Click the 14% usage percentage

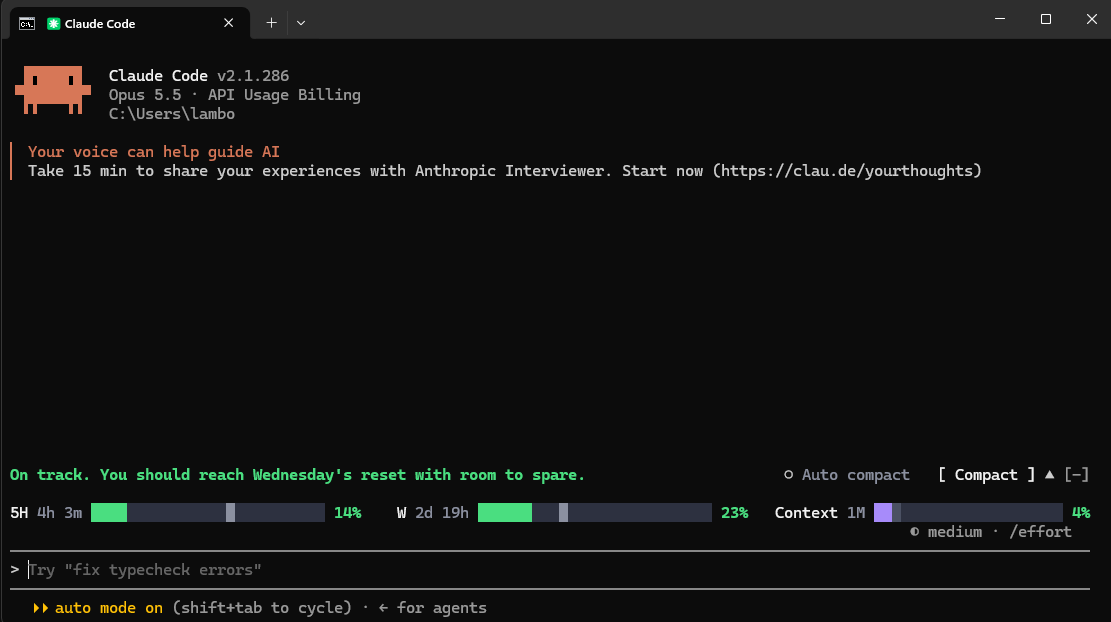(x=347, y=512)
